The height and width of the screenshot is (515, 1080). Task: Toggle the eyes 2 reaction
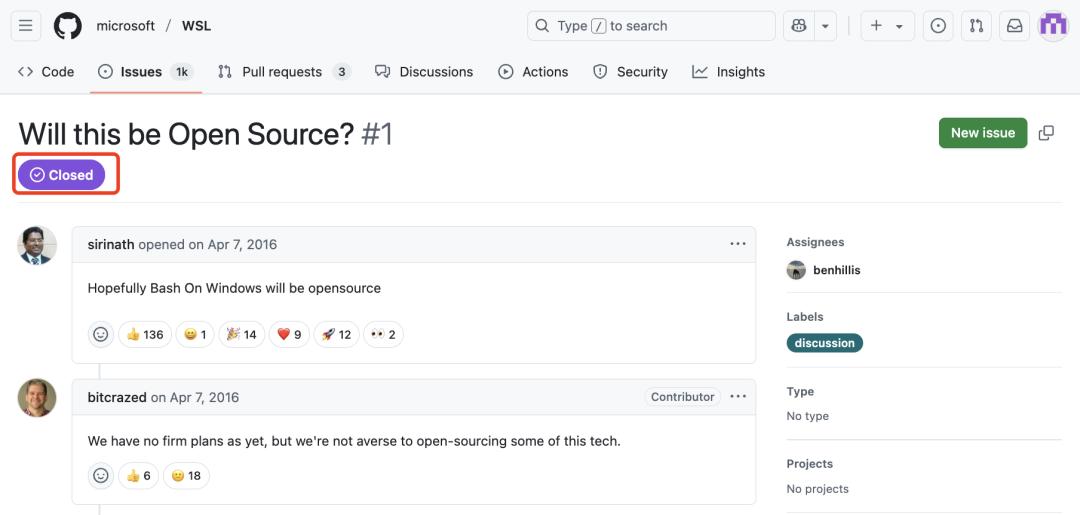pyautogui.click(x=383, y=335)
